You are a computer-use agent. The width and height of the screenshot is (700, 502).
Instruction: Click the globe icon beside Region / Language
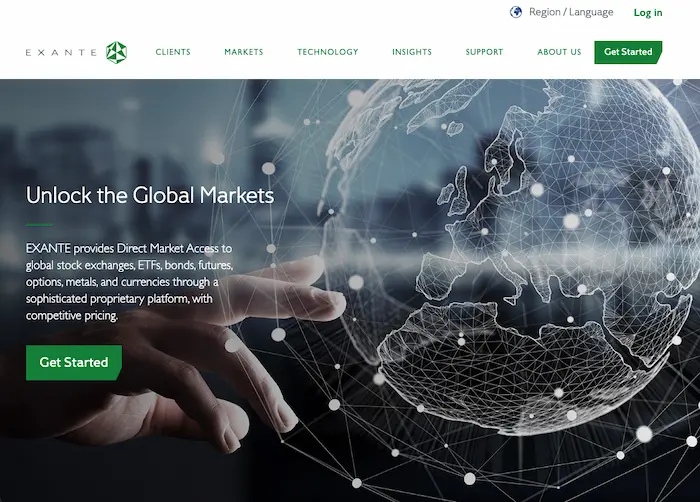click(516, 12)
